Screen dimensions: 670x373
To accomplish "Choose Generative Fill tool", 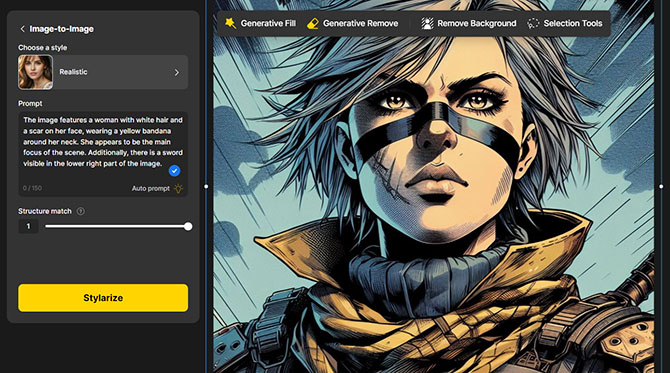I will click(x=260, y=23).
